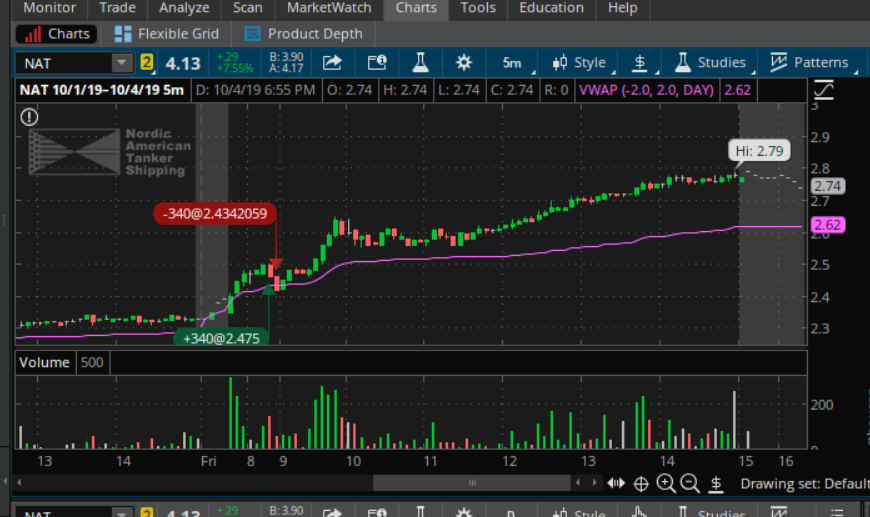Click the lower chart's list menu icon

click(837, 513)
